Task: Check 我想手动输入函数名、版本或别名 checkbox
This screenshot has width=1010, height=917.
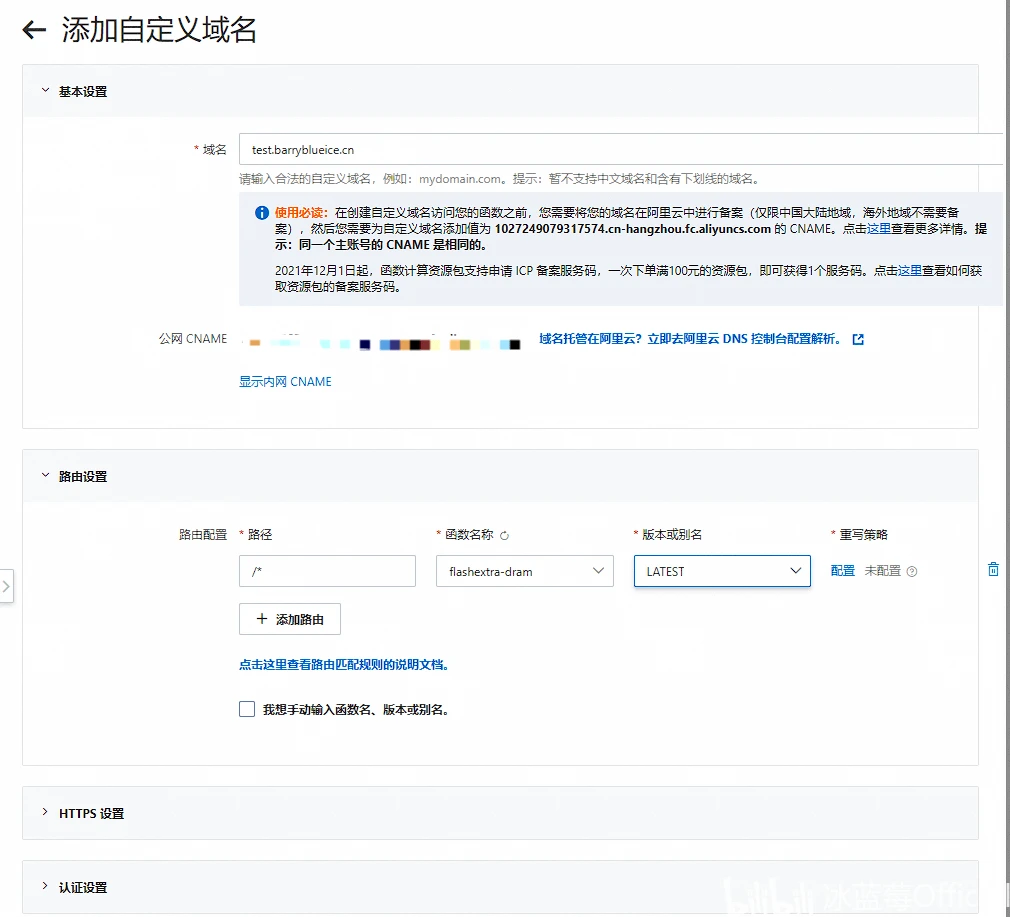Action: (x=247, y=709)
